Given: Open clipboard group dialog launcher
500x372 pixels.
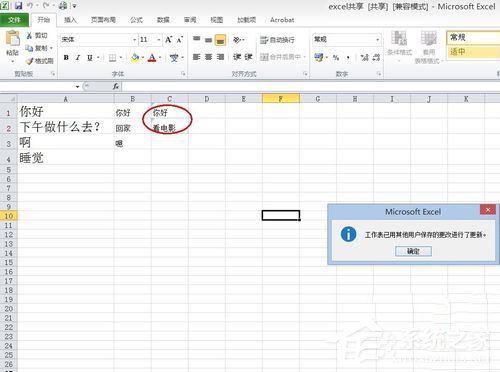Looking at the screenshot, I should pyautogui.click(x=53, y=74).
